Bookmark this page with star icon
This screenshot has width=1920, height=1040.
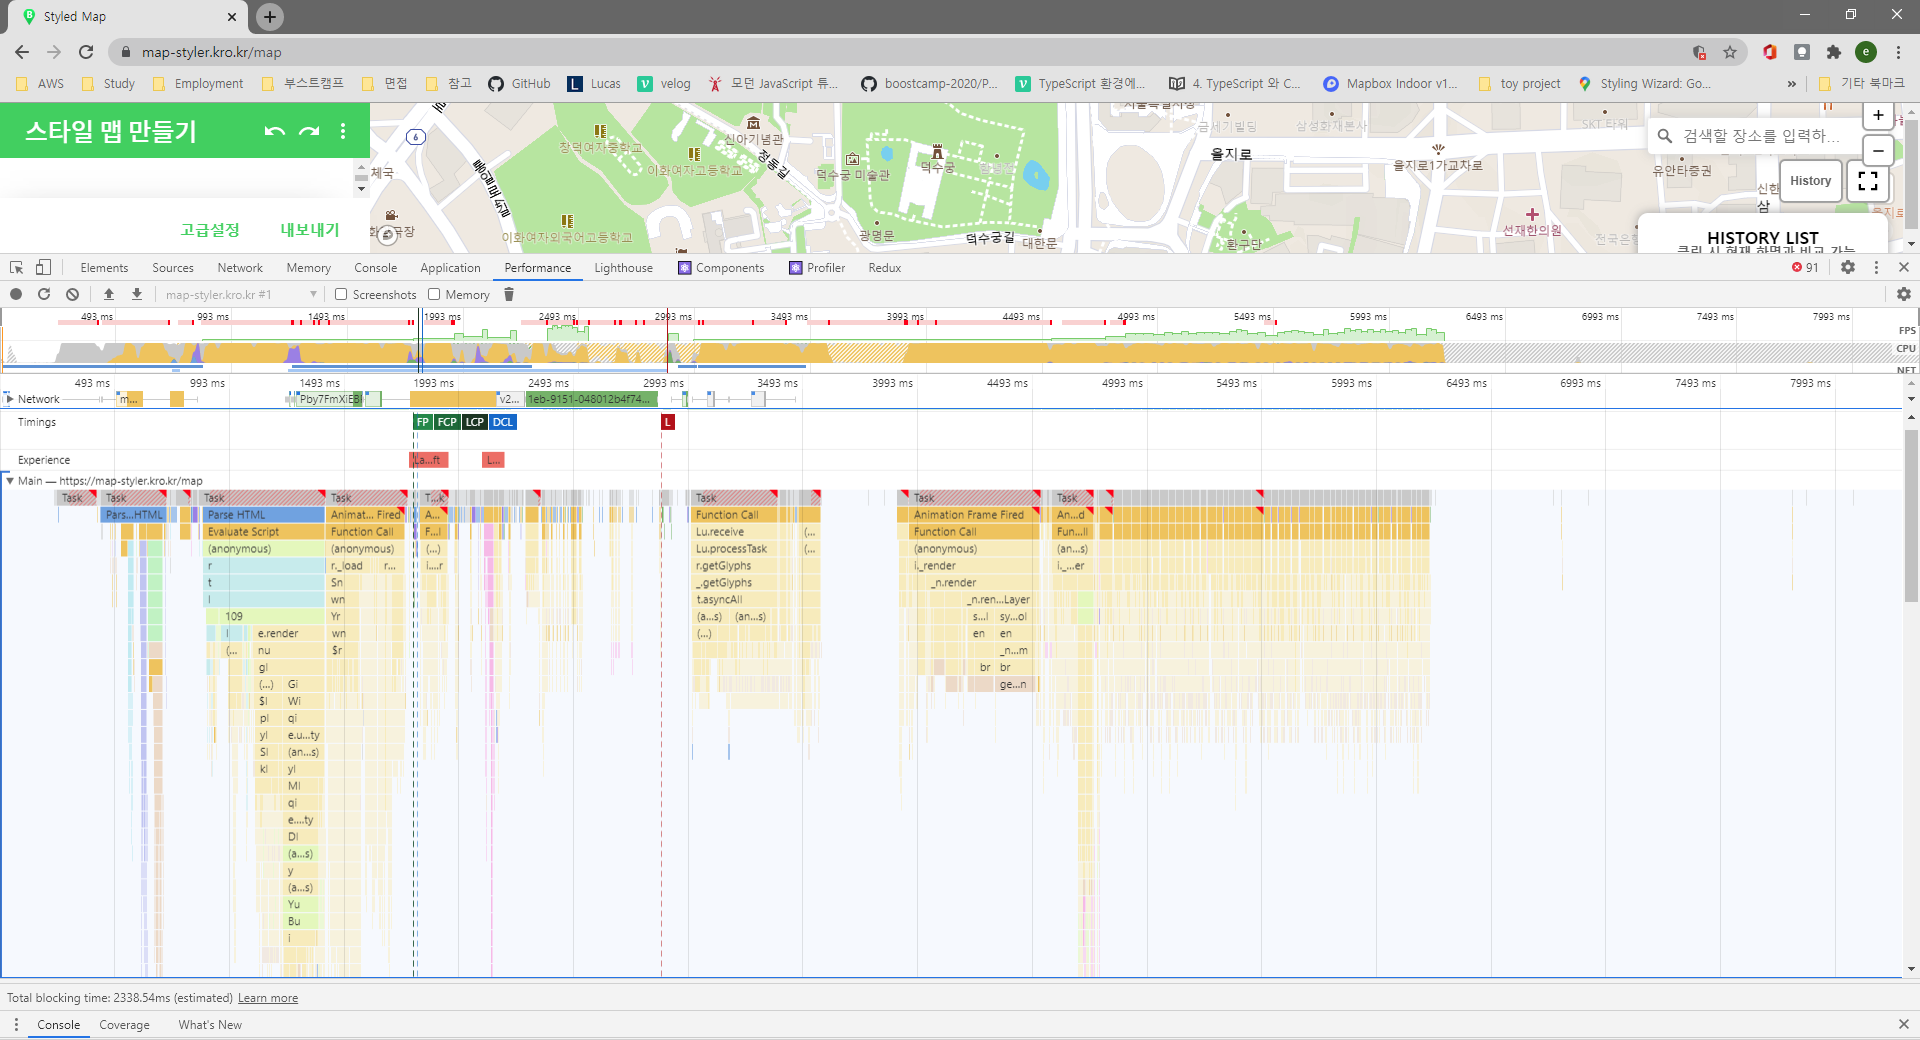pos(1730,52)
